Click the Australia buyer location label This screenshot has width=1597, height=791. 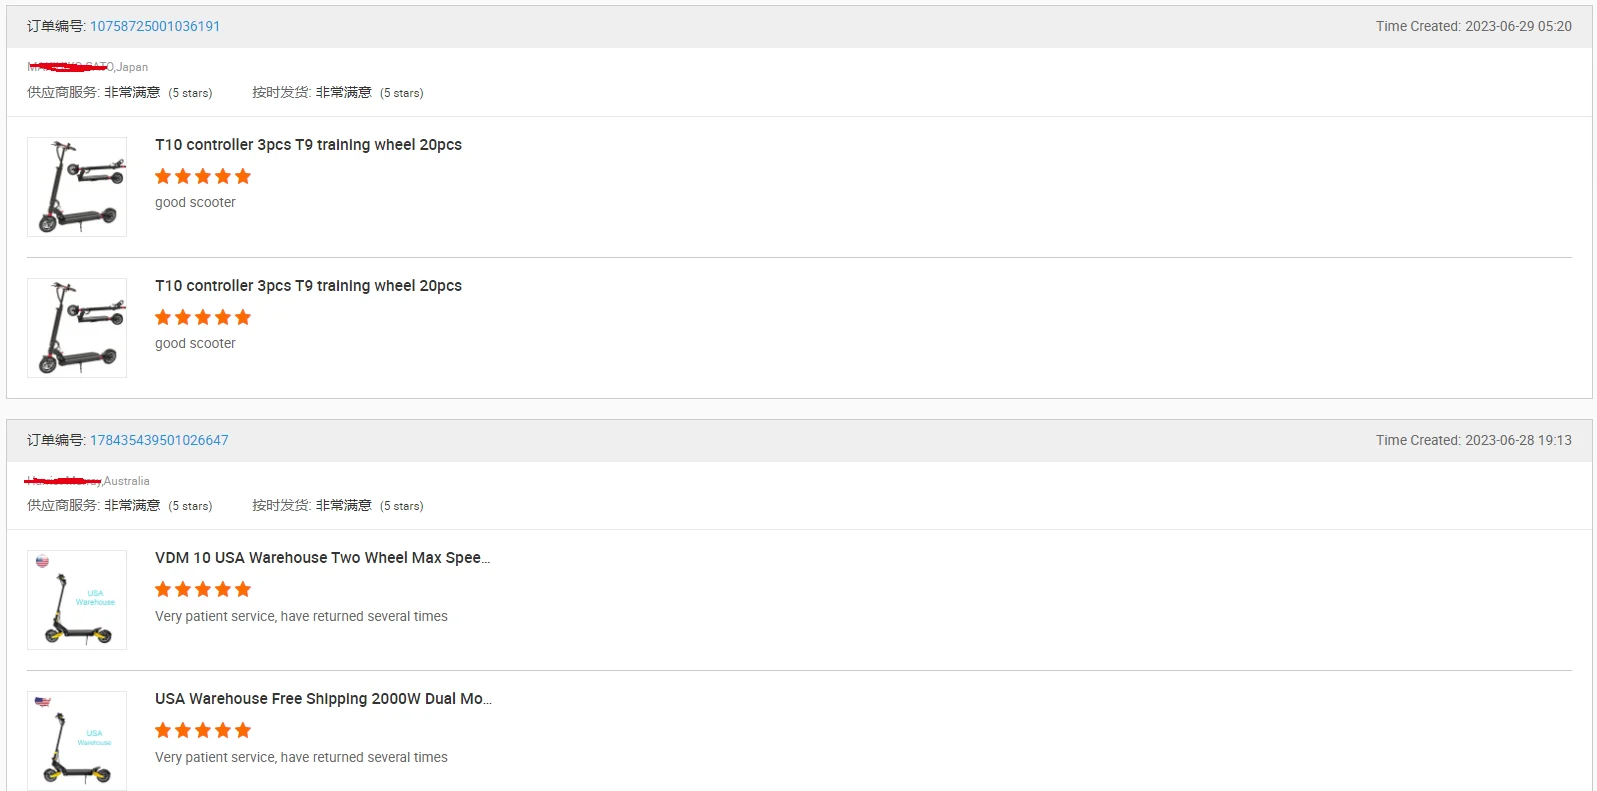pos(126,481)
